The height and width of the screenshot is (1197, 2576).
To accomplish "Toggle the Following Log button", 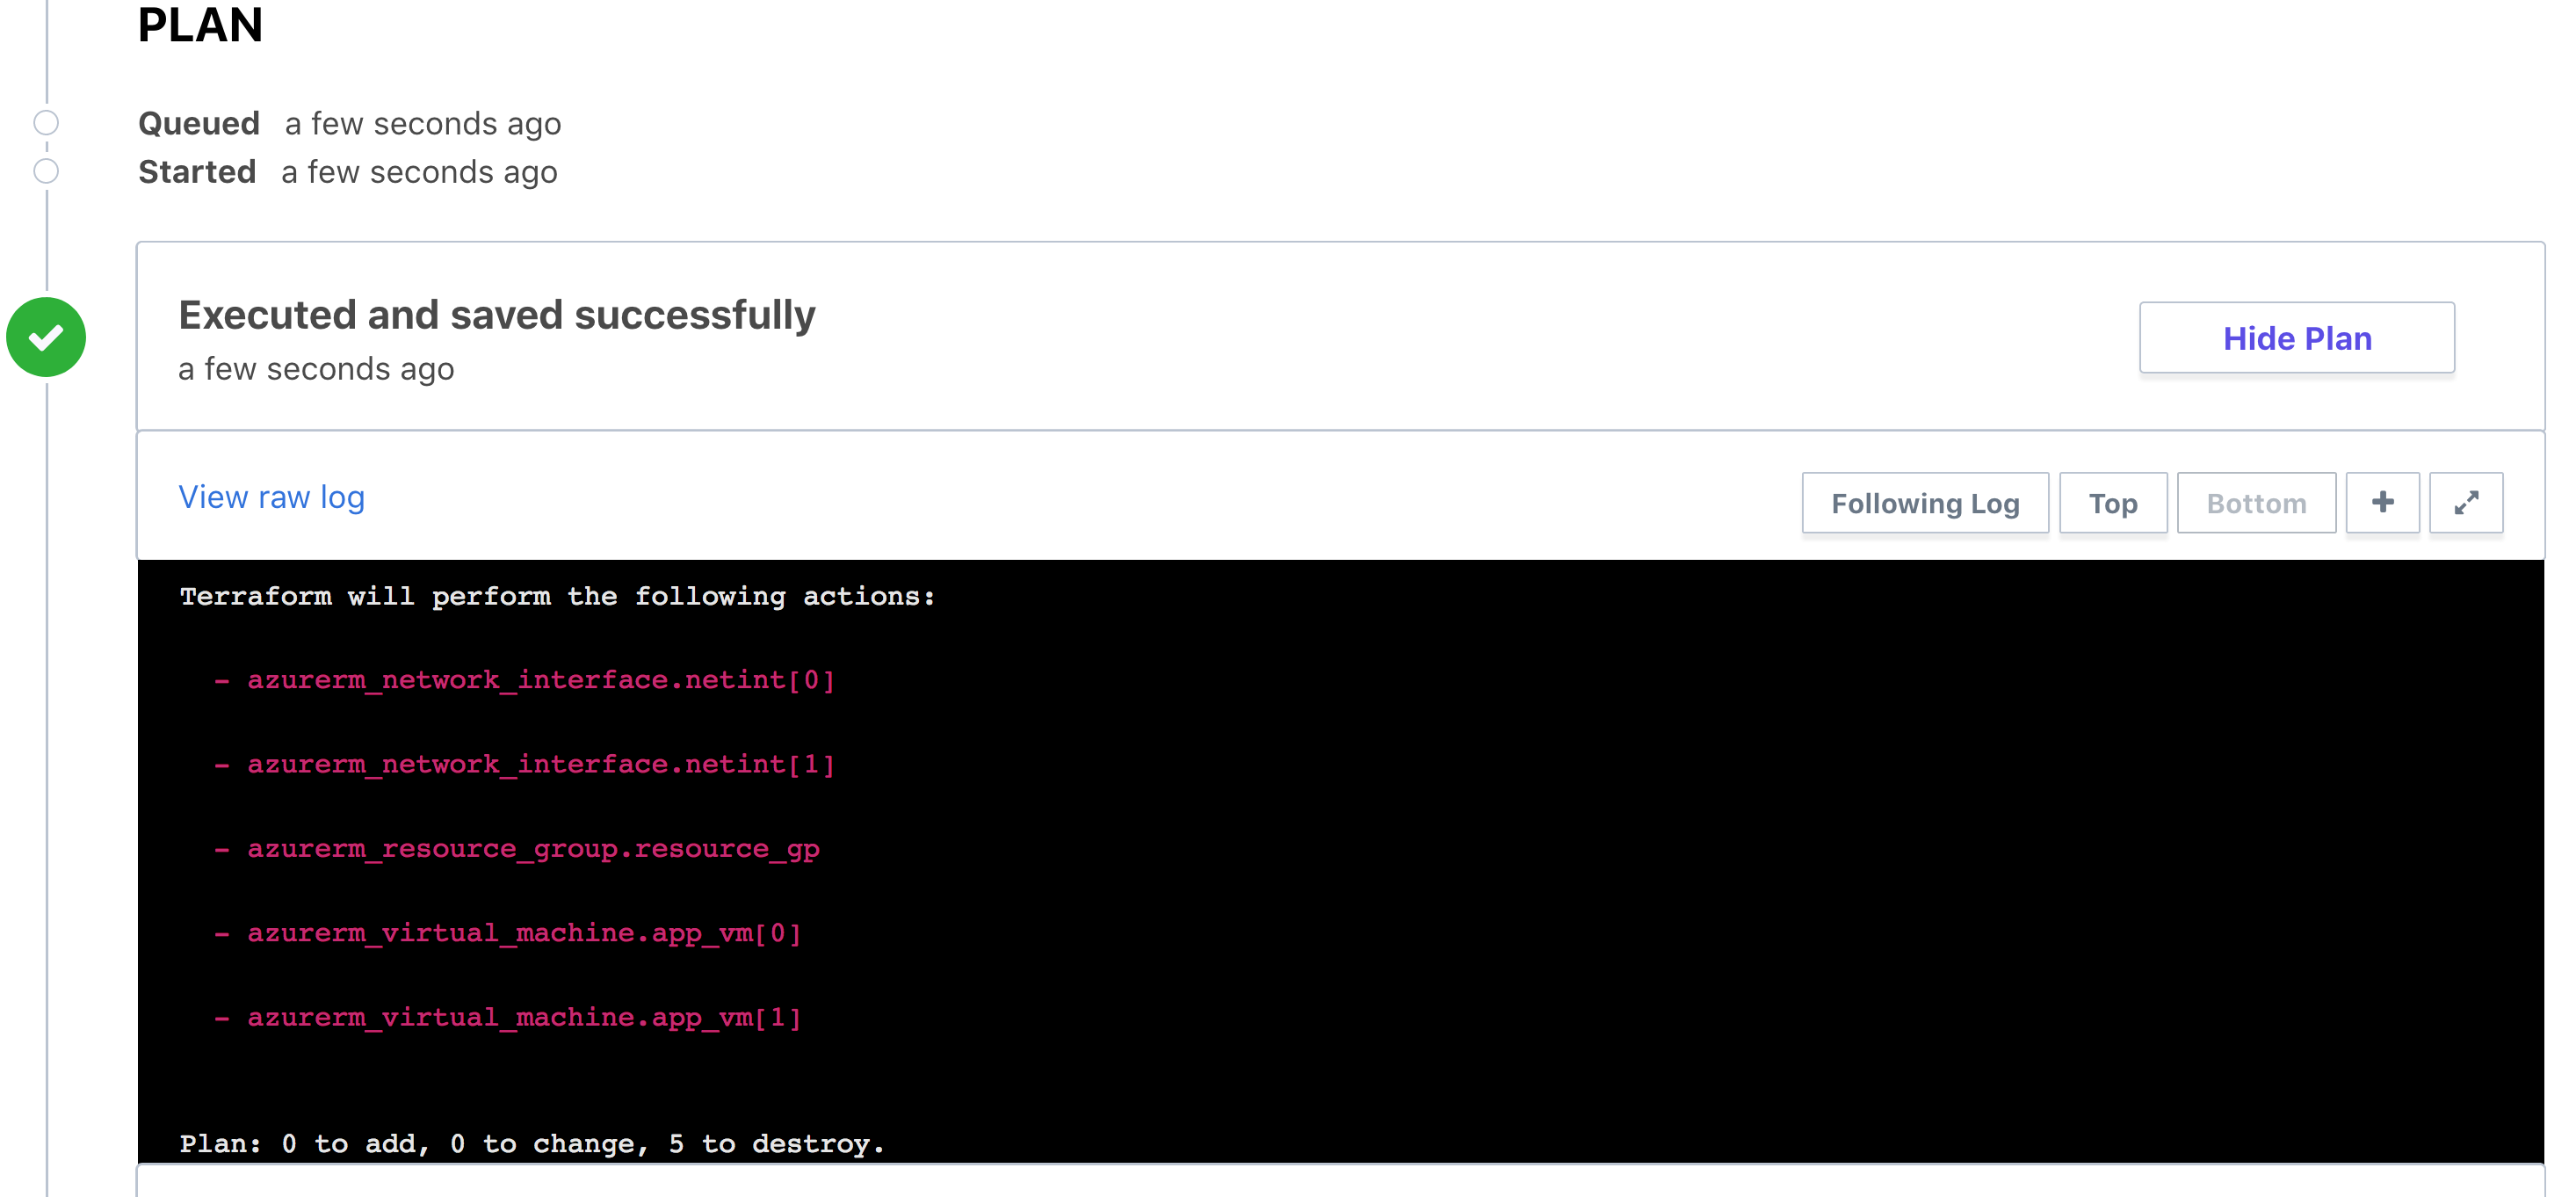I will point(1924,503).
